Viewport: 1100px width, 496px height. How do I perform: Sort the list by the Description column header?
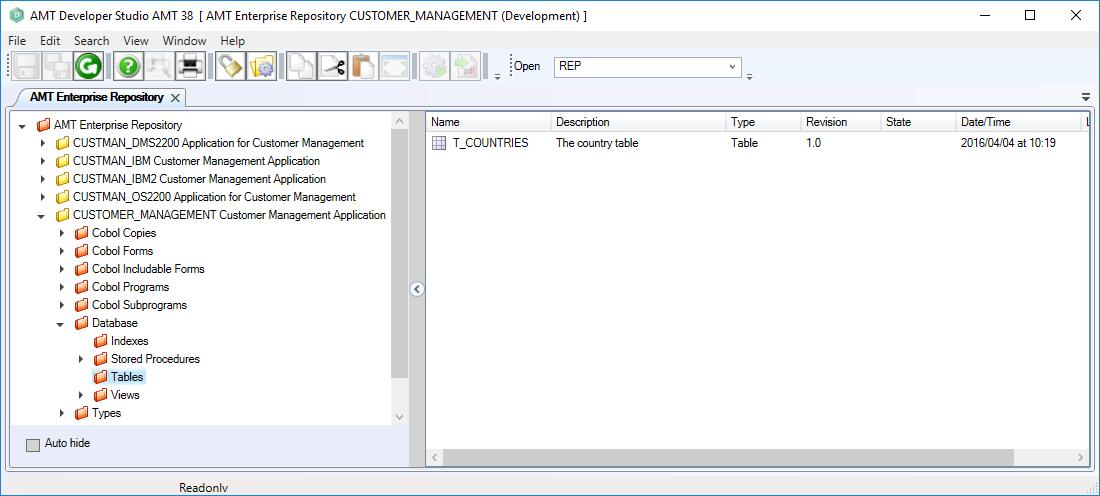click(x=639, y=122)
